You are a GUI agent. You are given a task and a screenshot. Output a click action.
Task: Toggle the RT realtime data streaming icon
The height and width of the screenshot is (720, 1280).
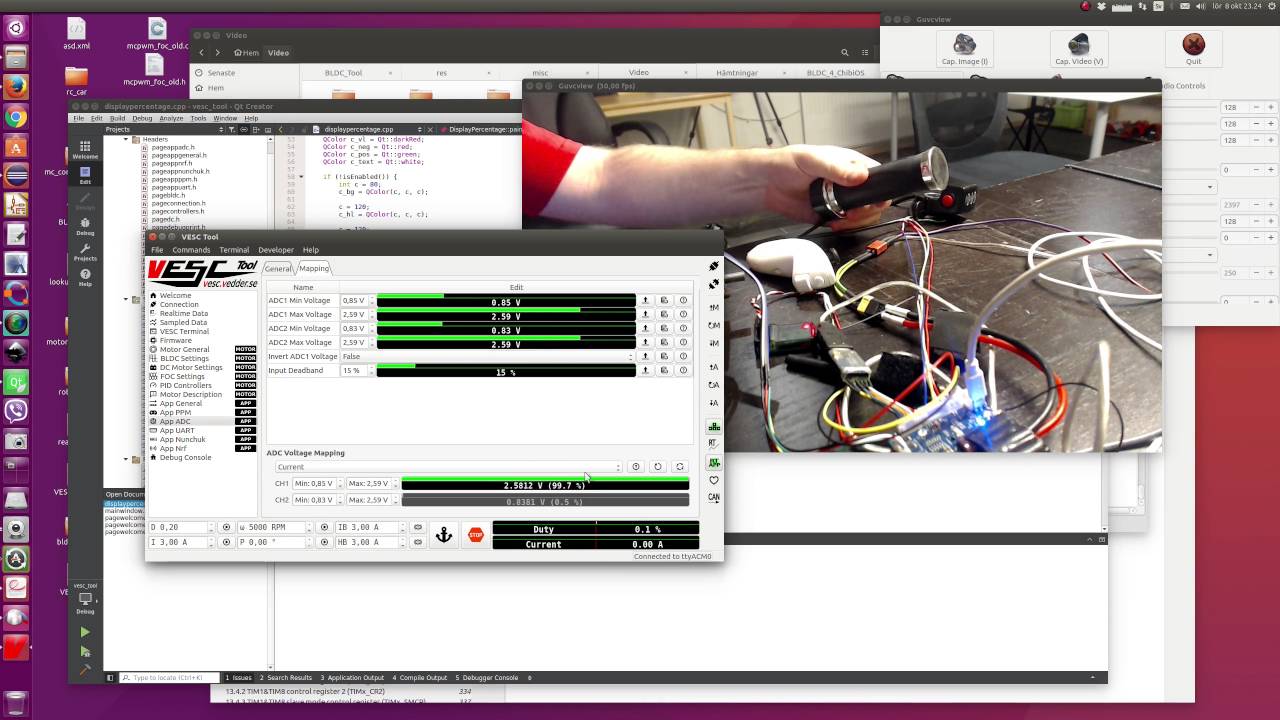pyautogui.click(x=714, y=443)
